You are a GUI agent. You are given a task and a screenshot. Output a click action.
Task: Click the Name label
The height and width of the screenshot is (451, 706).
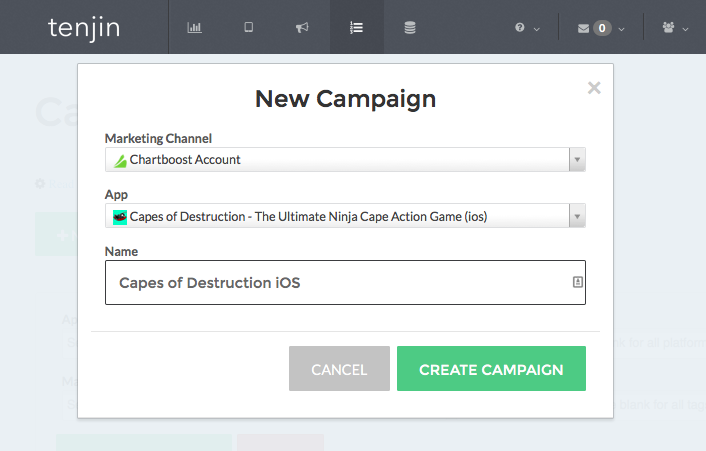(x=122, y=251)
